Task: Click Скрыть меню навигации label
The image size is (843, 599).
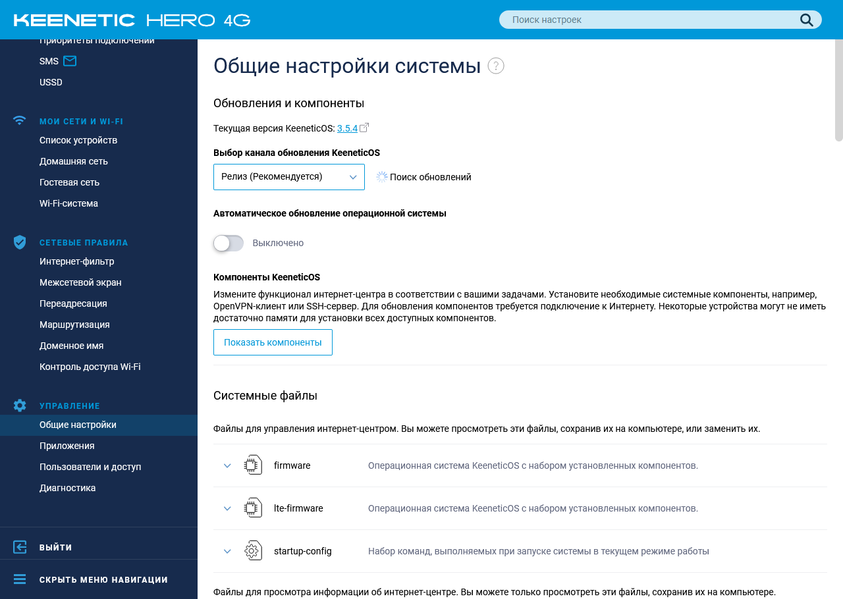Action: click(103, 580)
